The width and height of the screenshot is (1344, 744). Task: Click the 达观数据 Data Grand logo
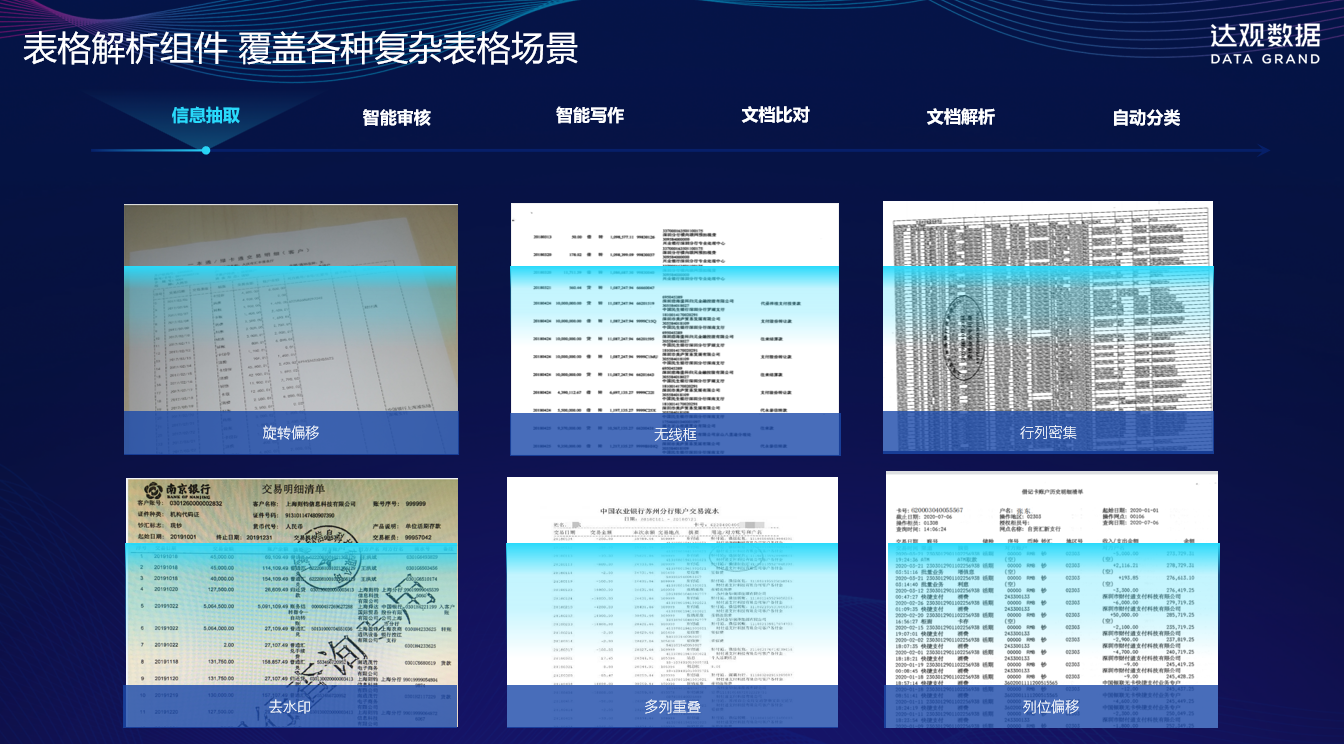(1264, 44)
